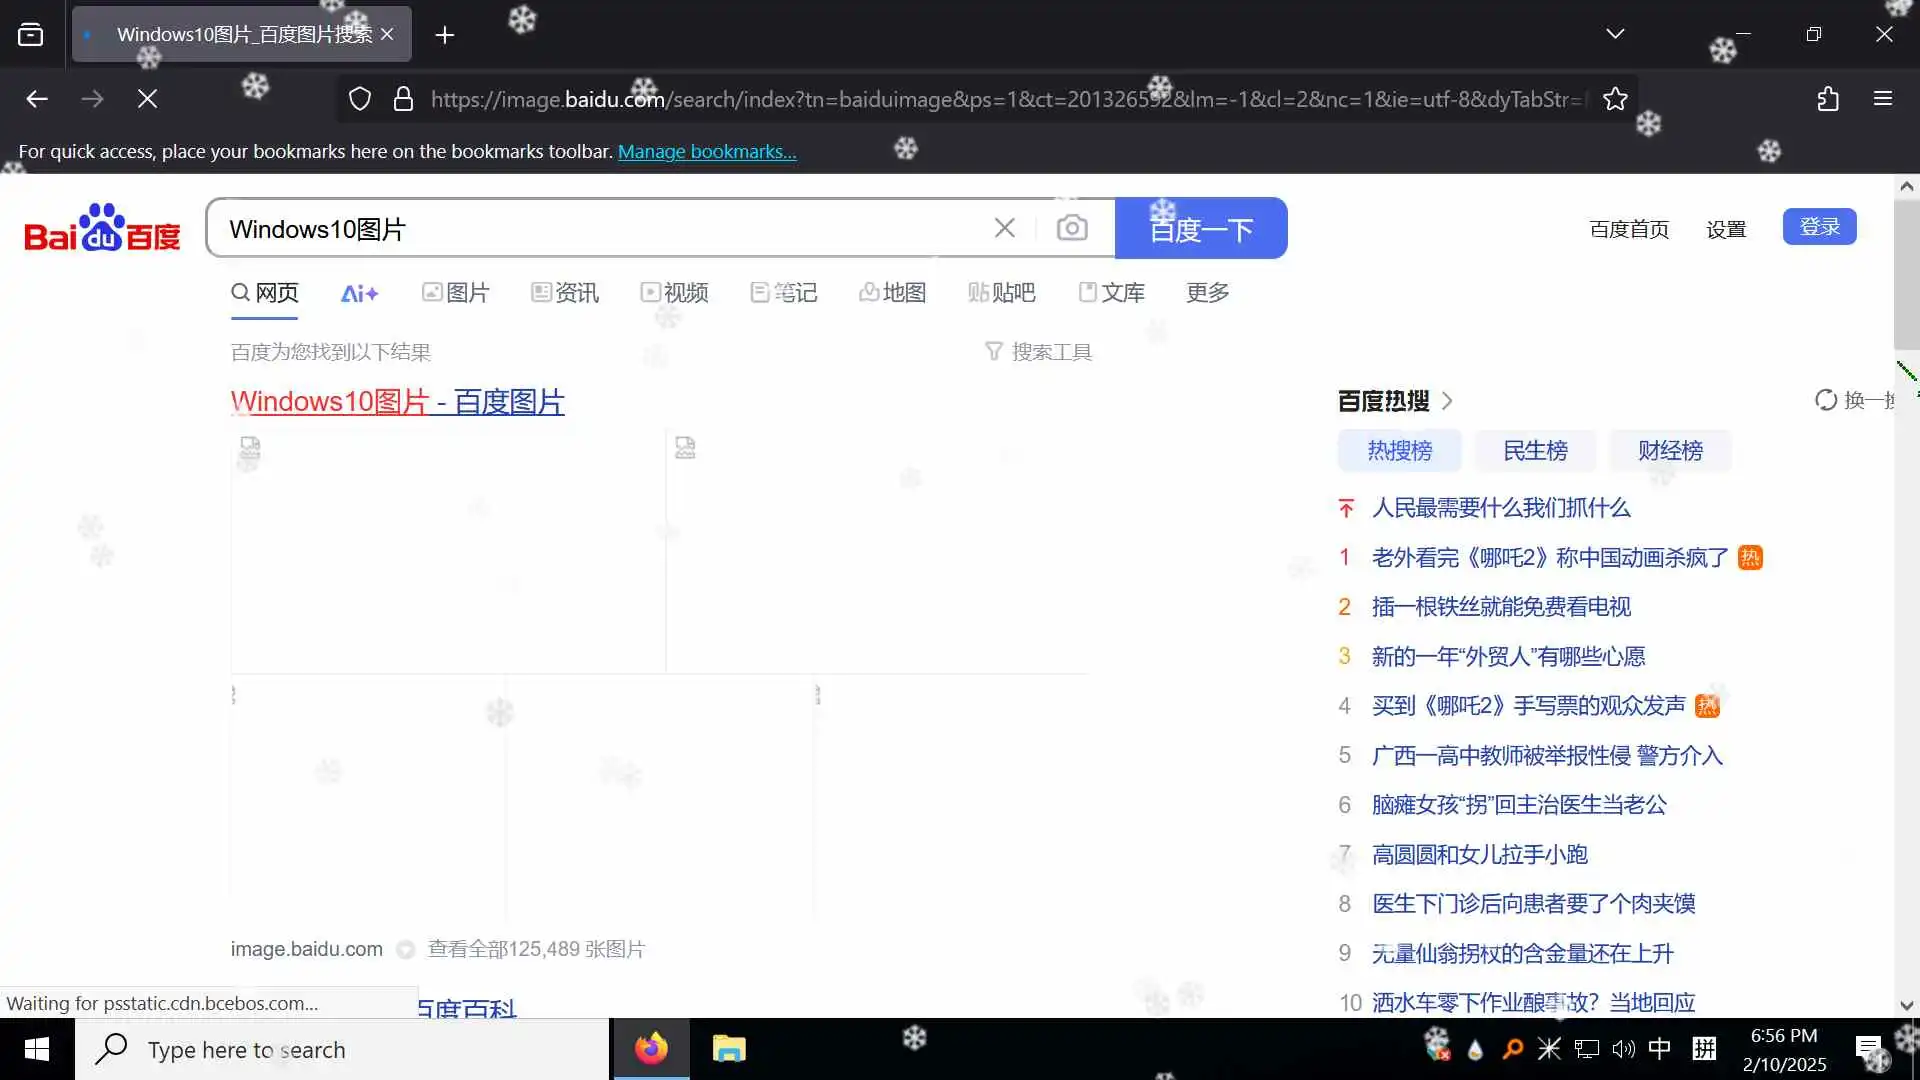Click inside the Baidu search input field

click(x=600, y=229)
